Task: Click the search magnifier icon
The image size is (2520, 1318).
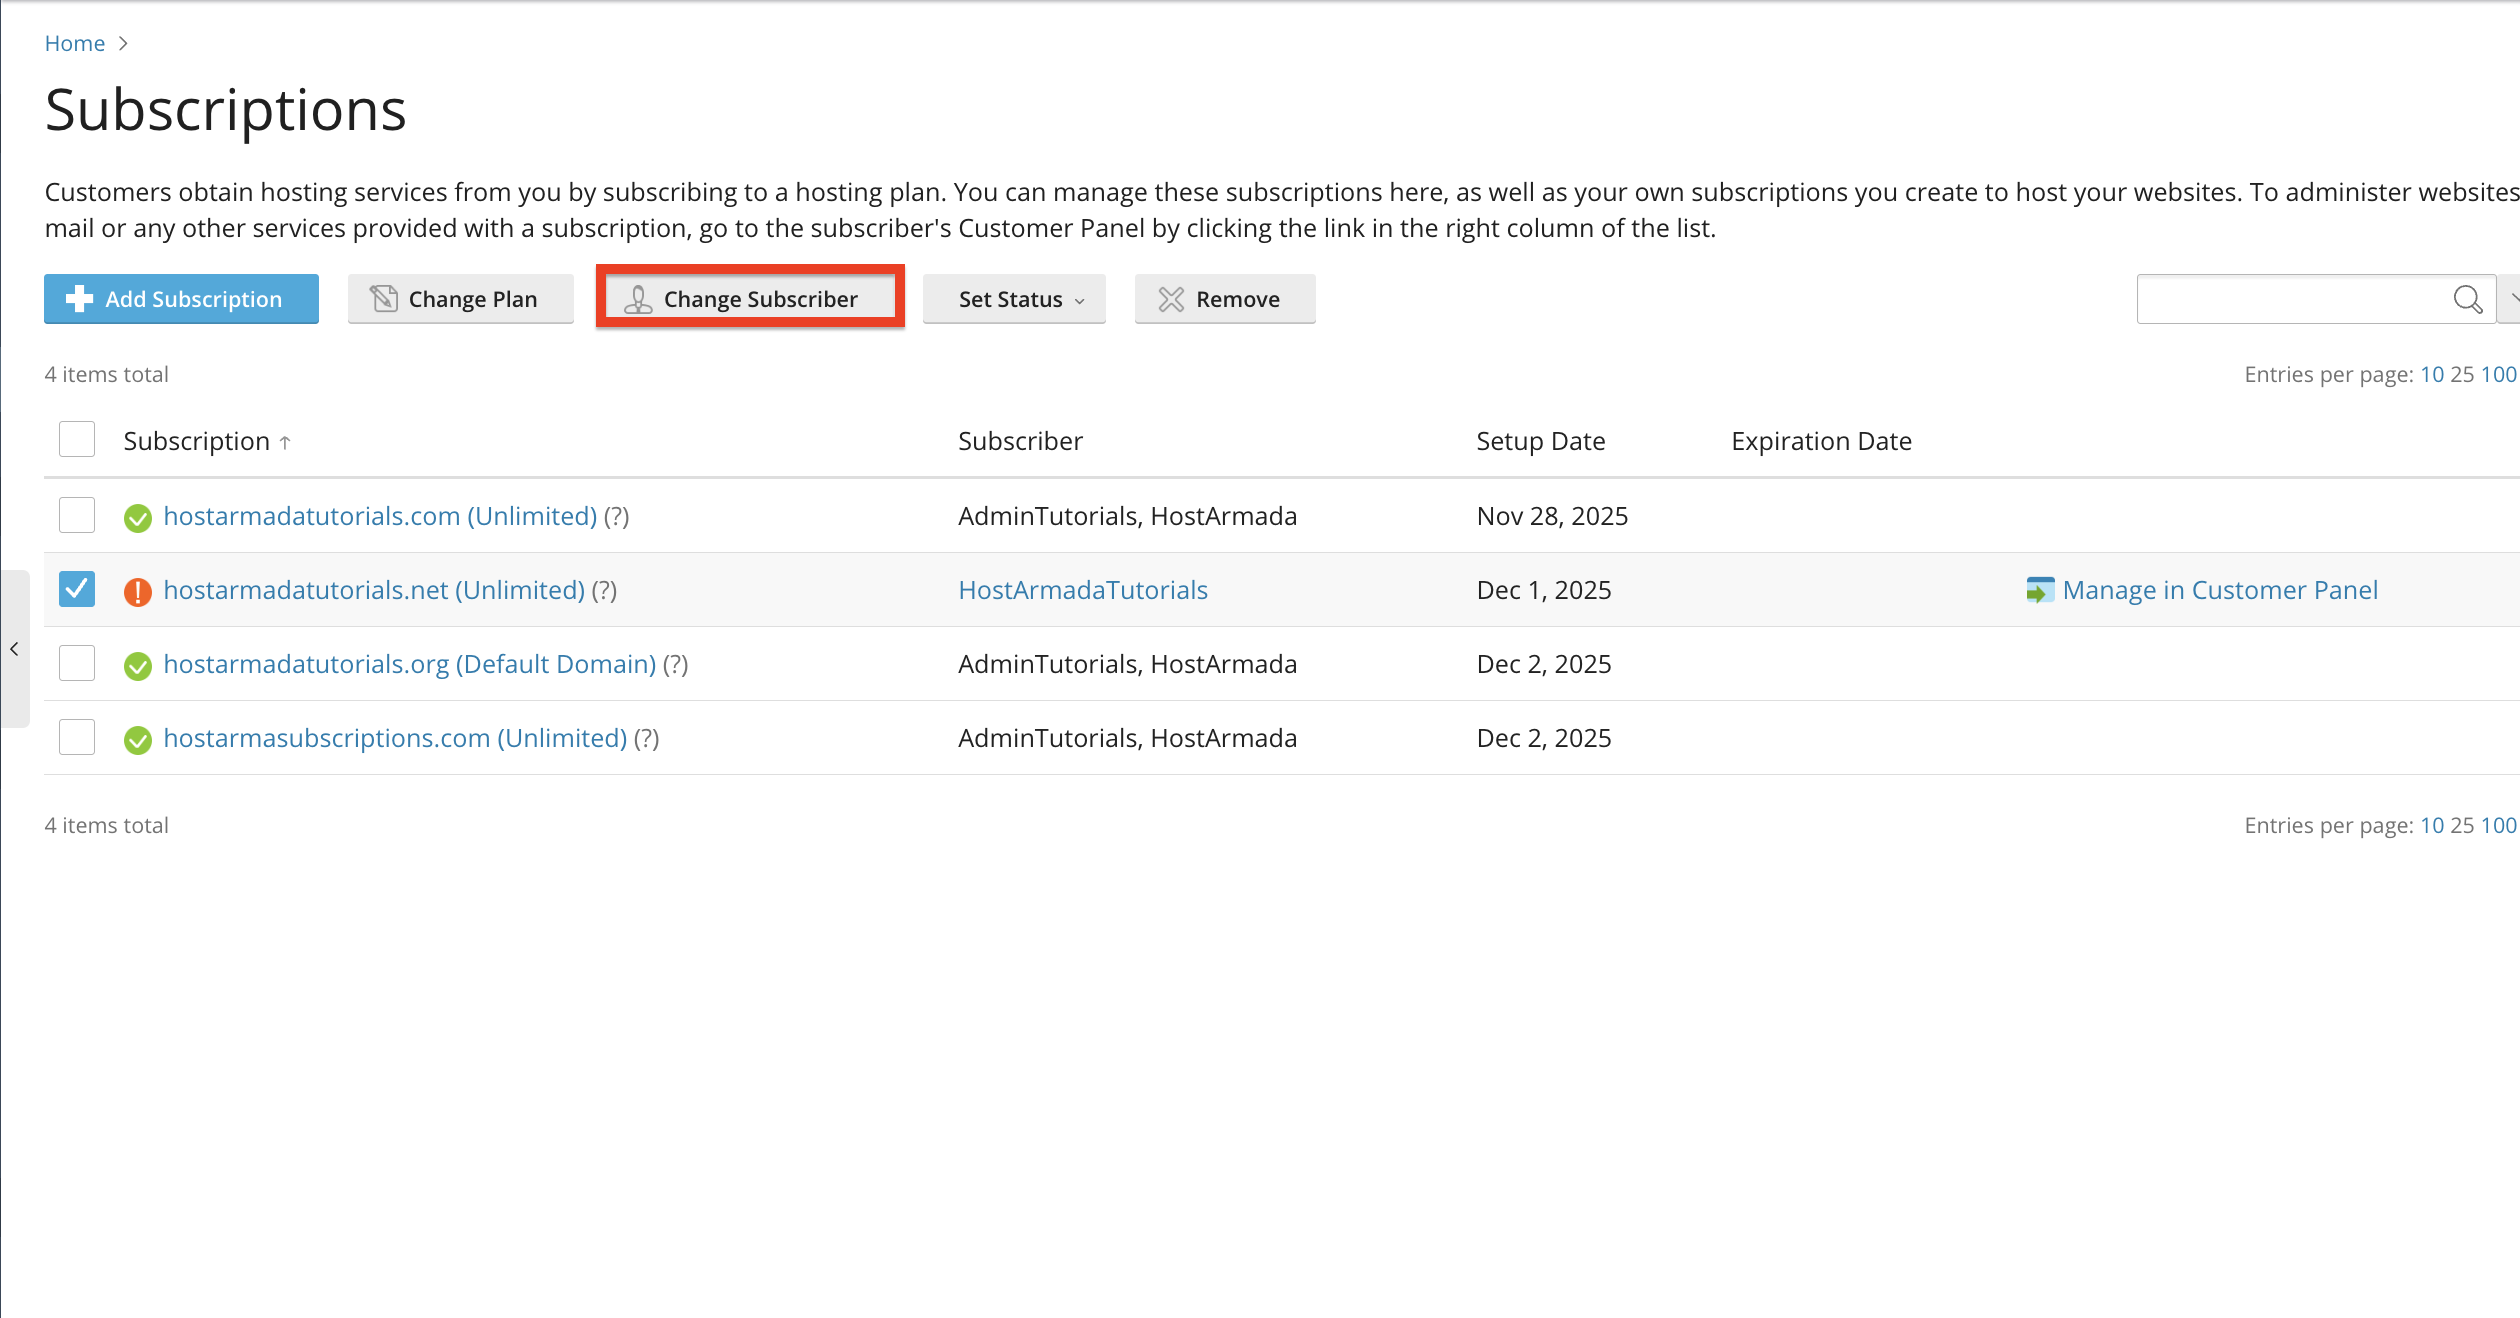Action: (2467, 299)
